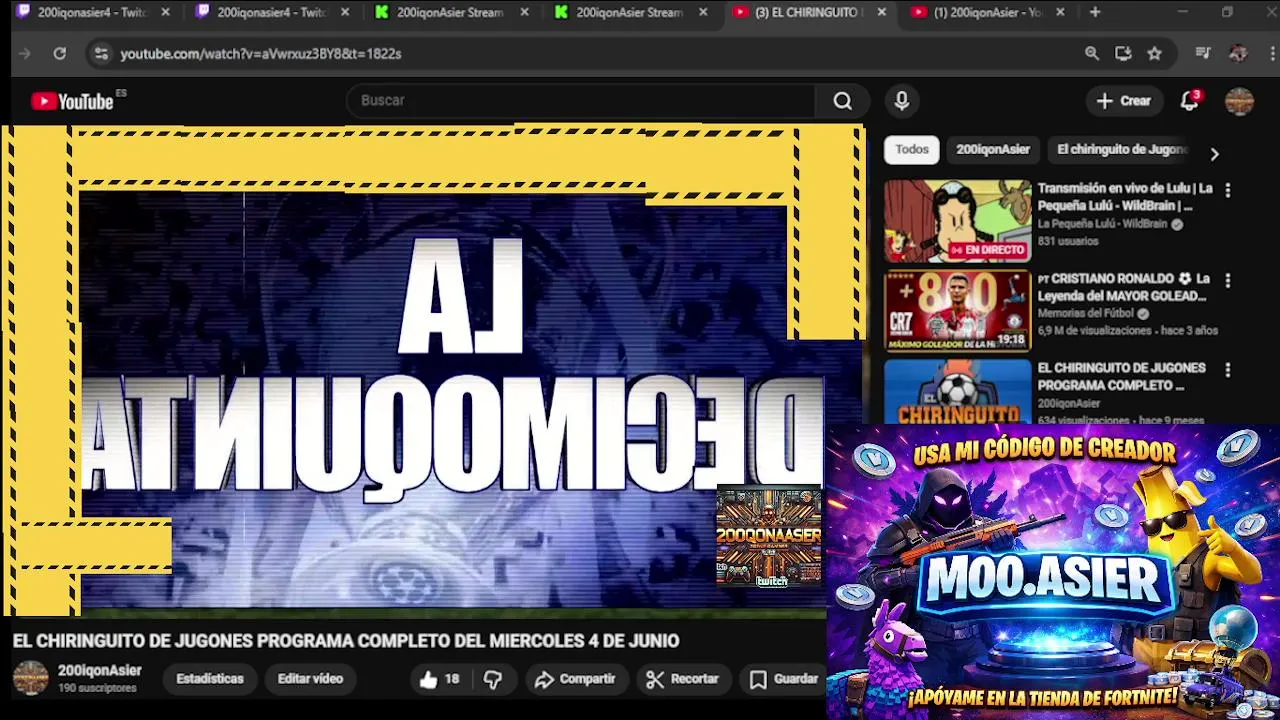Select the Todos filter chip
This screenshot has width=1280, height=720.
[x=912, y=150]
